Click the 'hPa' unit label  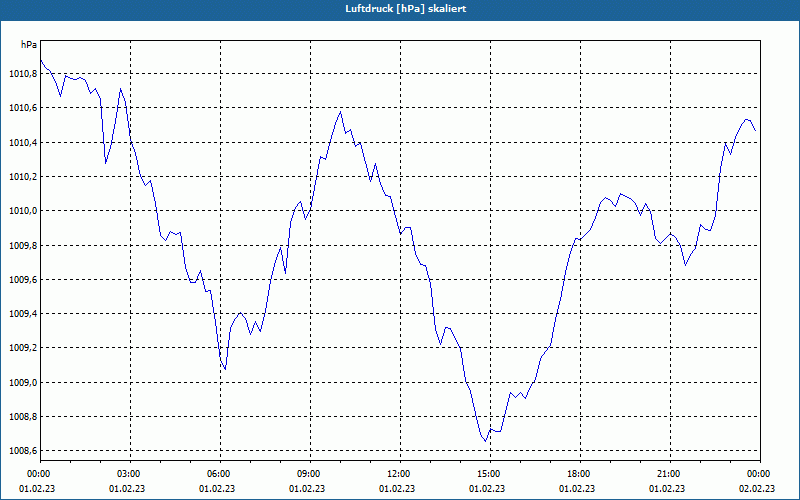pos(29,45)
